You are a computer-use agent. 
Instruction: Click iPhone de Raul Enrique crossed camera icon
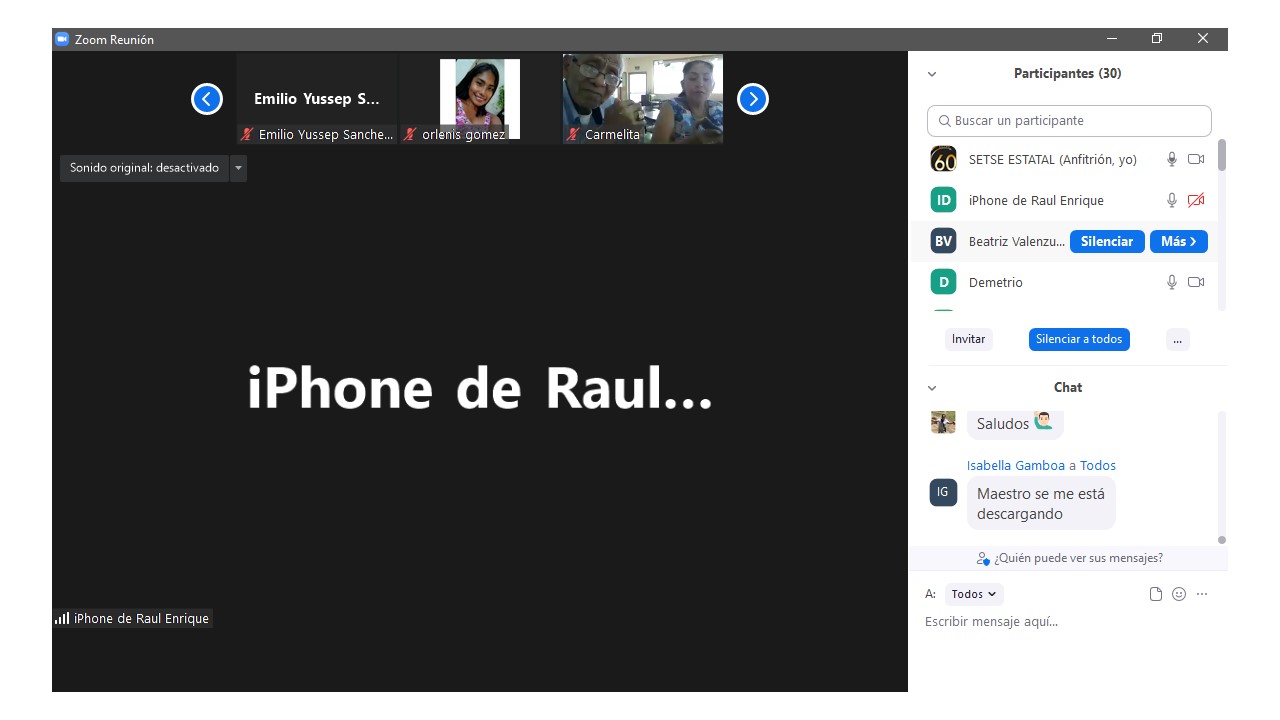[1196, 200]
